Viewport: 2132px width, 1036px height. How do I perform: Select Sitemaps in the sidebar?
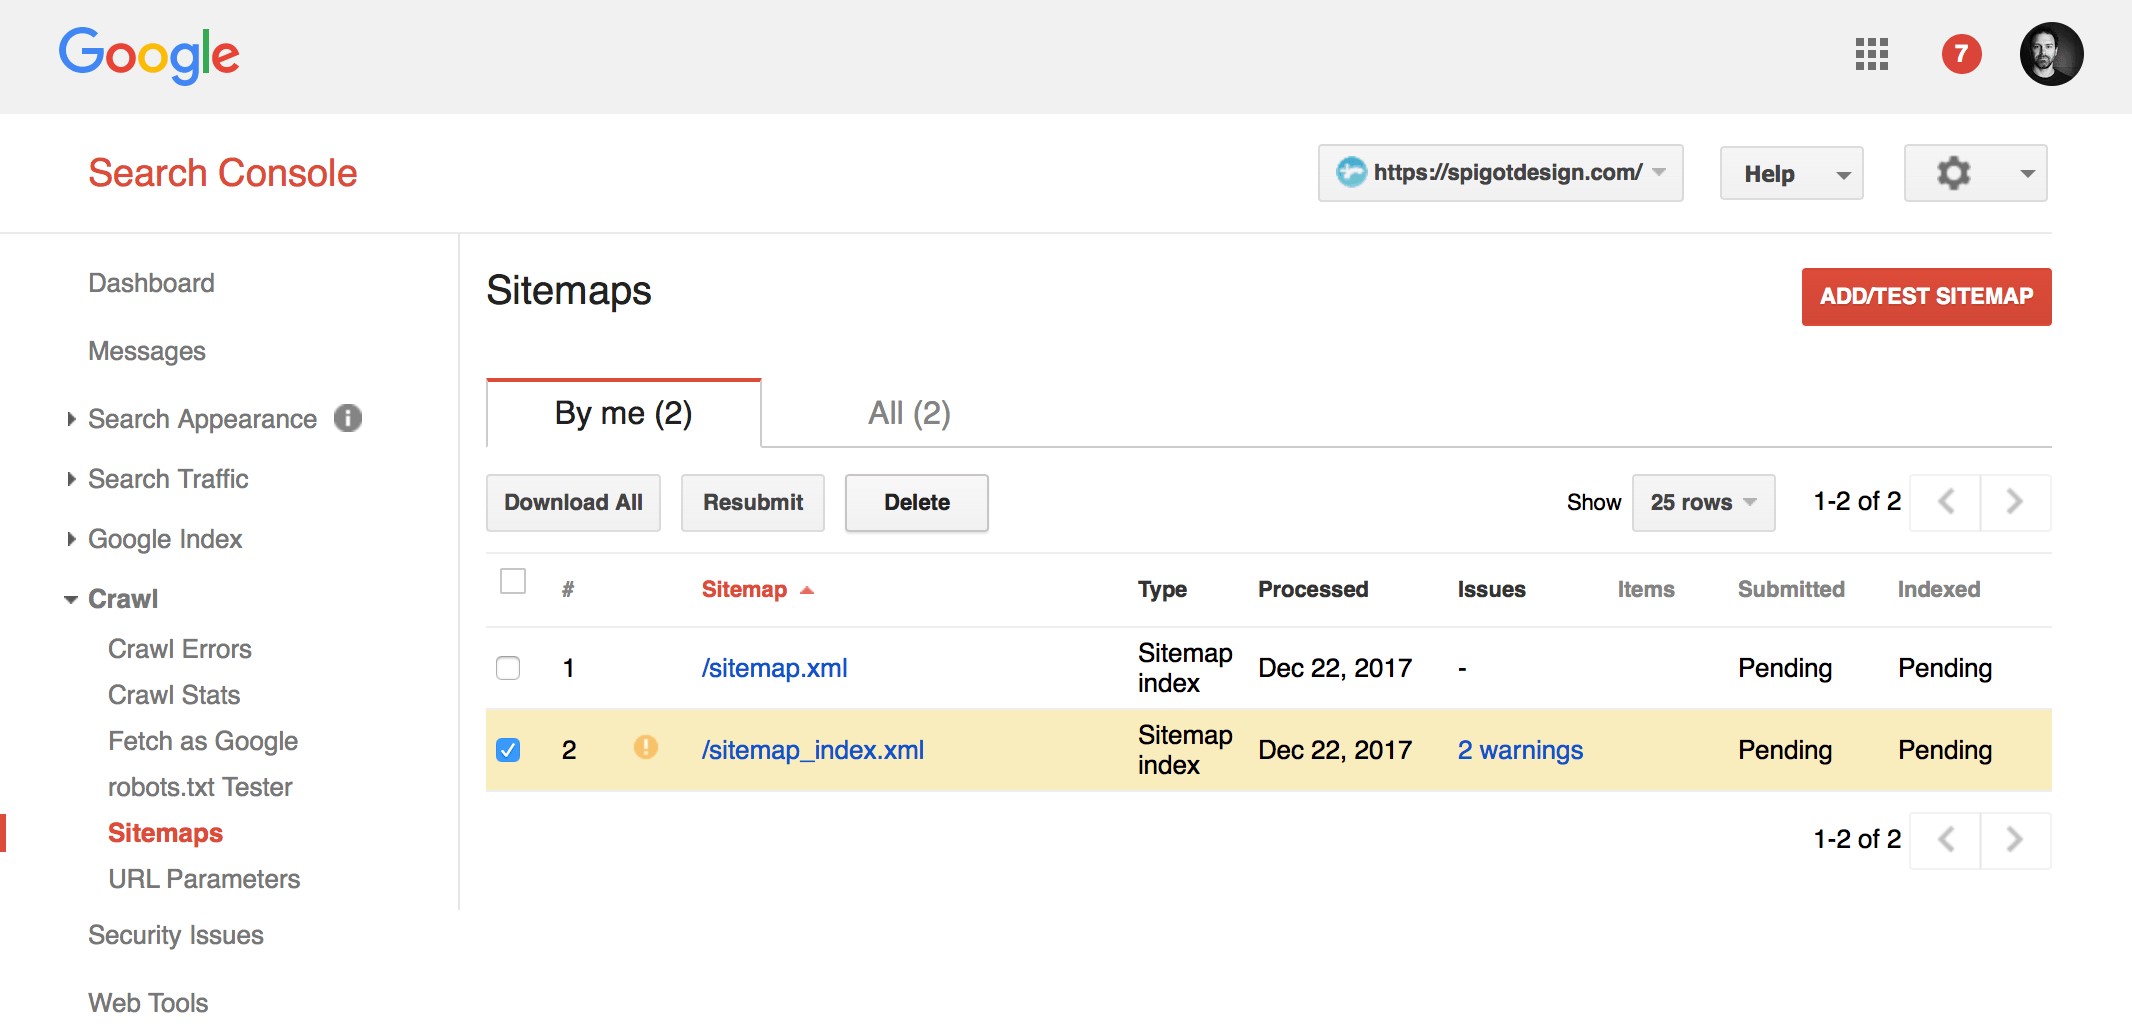[x=165, y=833]
